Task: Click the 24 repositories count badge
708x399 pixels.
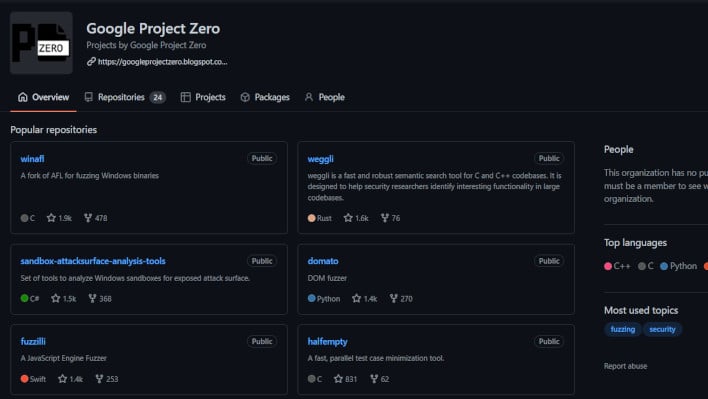Action: point(158,97)
